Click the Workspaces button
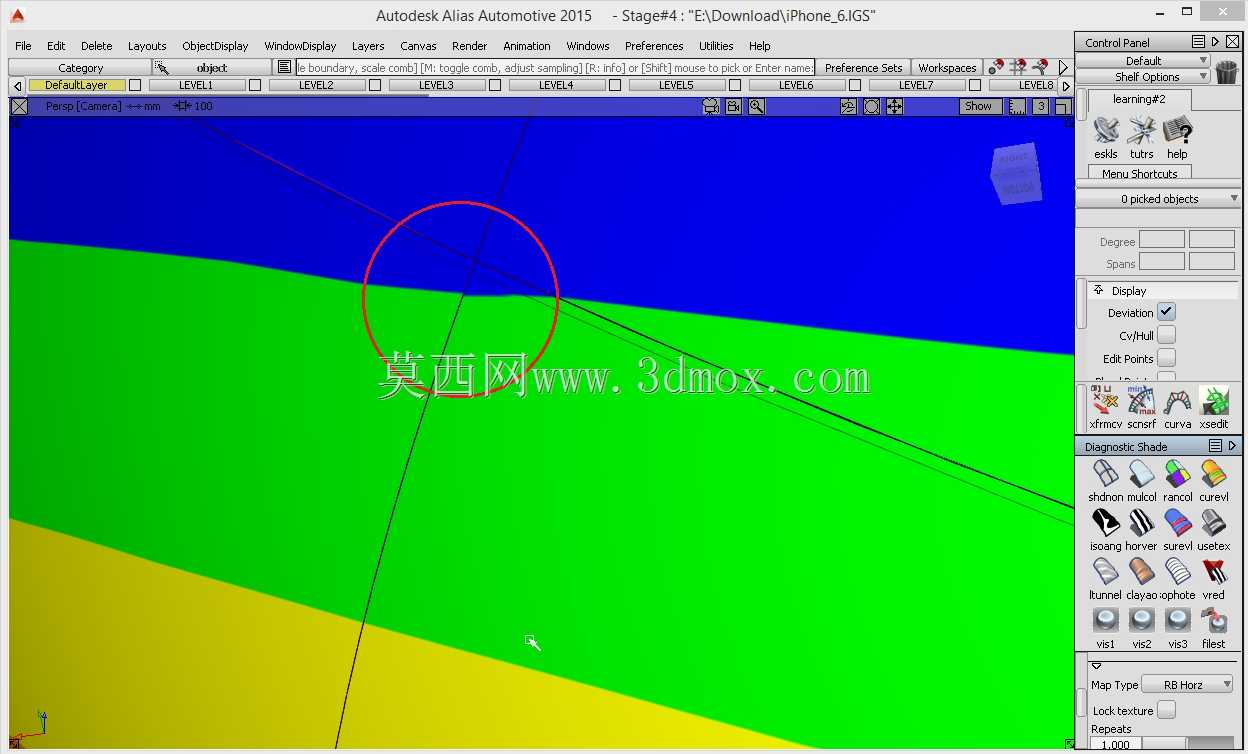 pos(947,68)
